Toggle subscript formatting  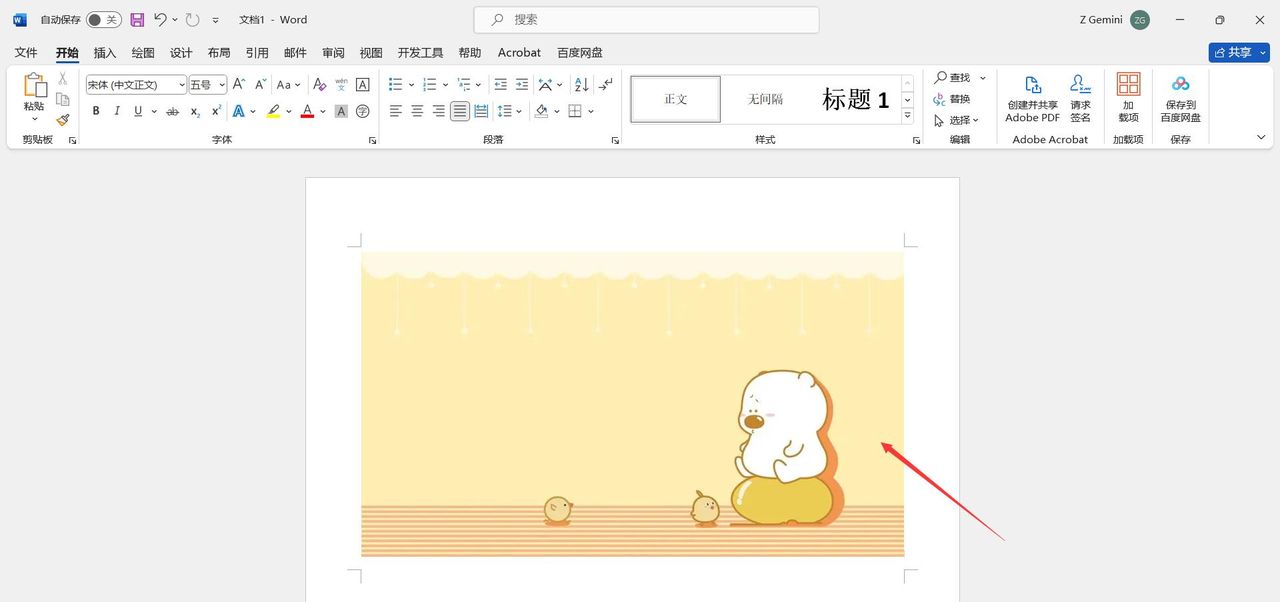point(195,111)
